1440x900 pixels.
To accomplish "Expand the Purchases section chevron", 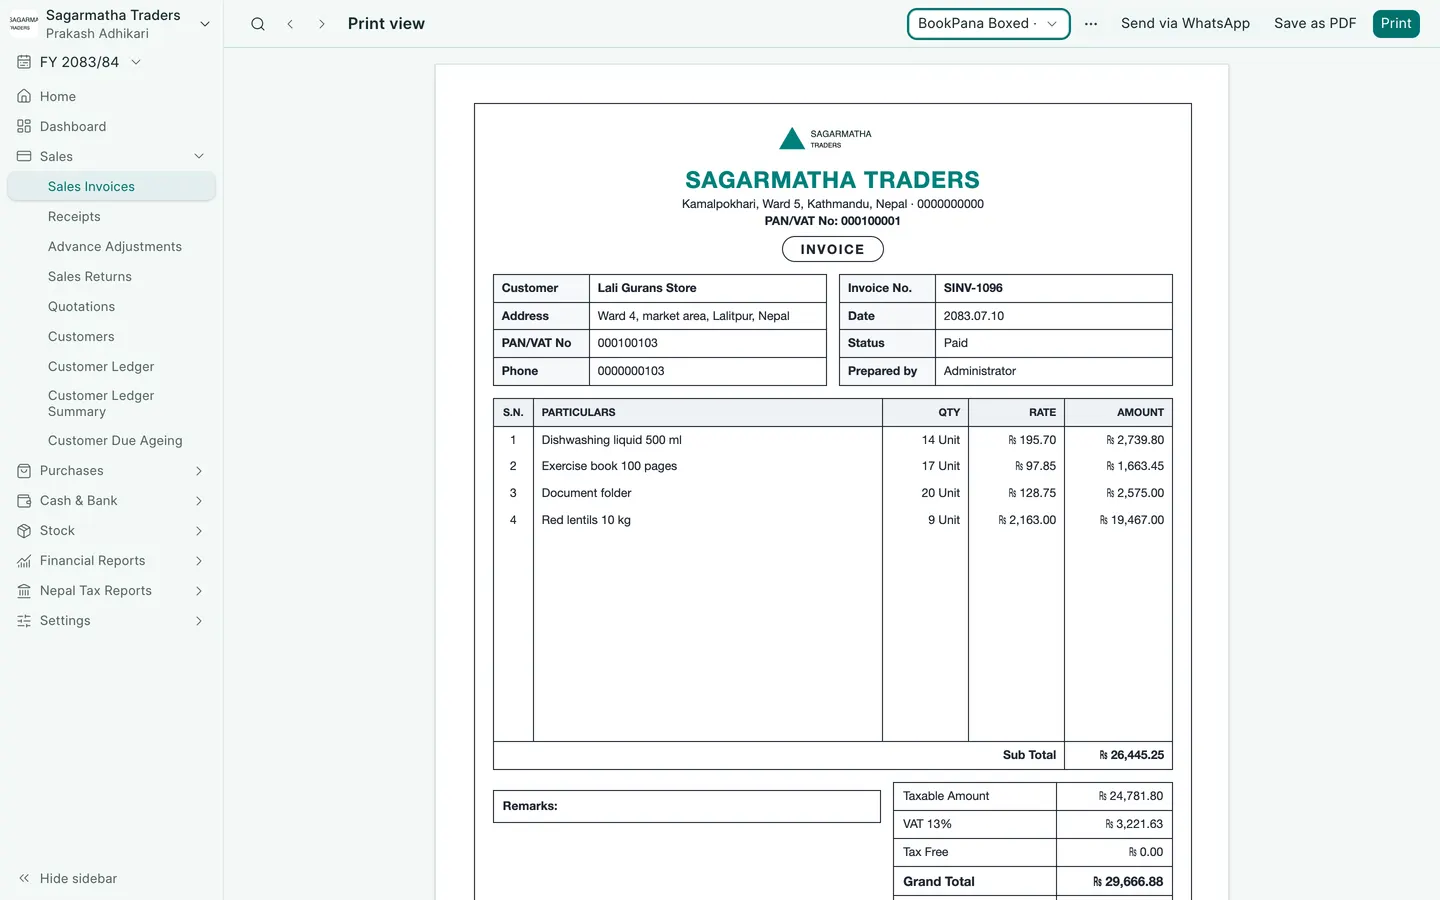I will coord(199,470).
